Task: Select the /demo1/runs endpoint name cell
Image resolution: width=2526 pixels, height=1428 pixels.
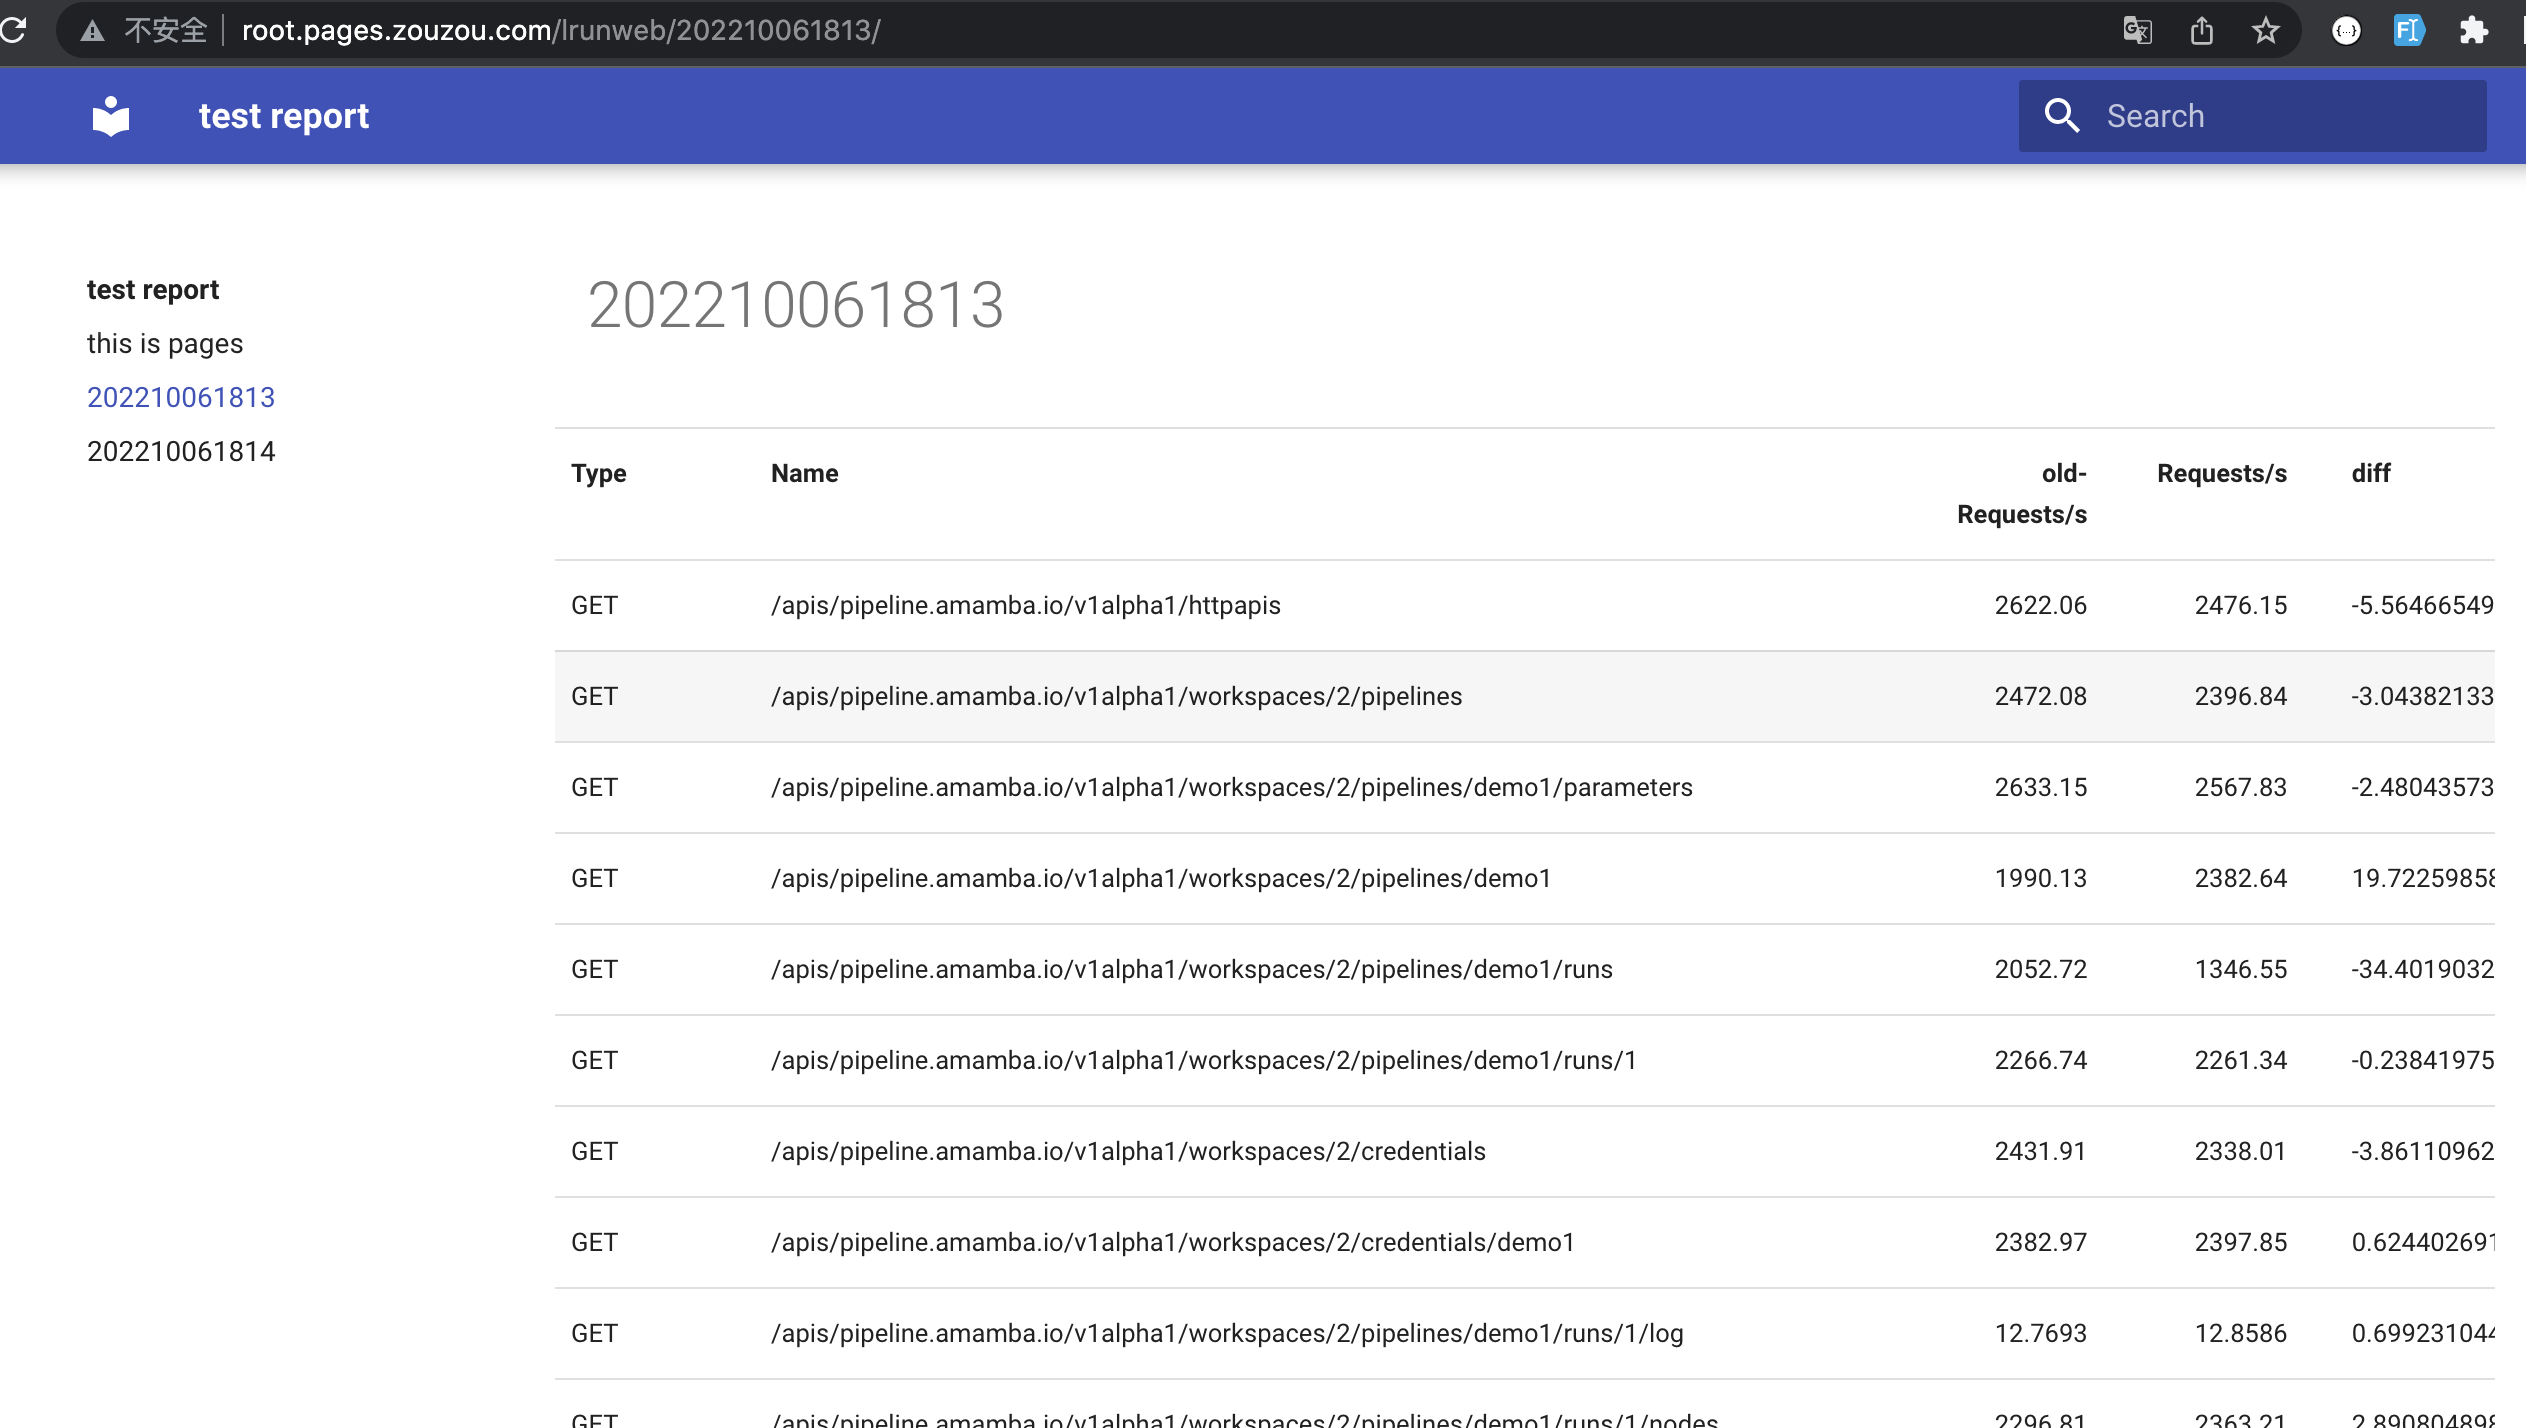Action: (1191, 969)
